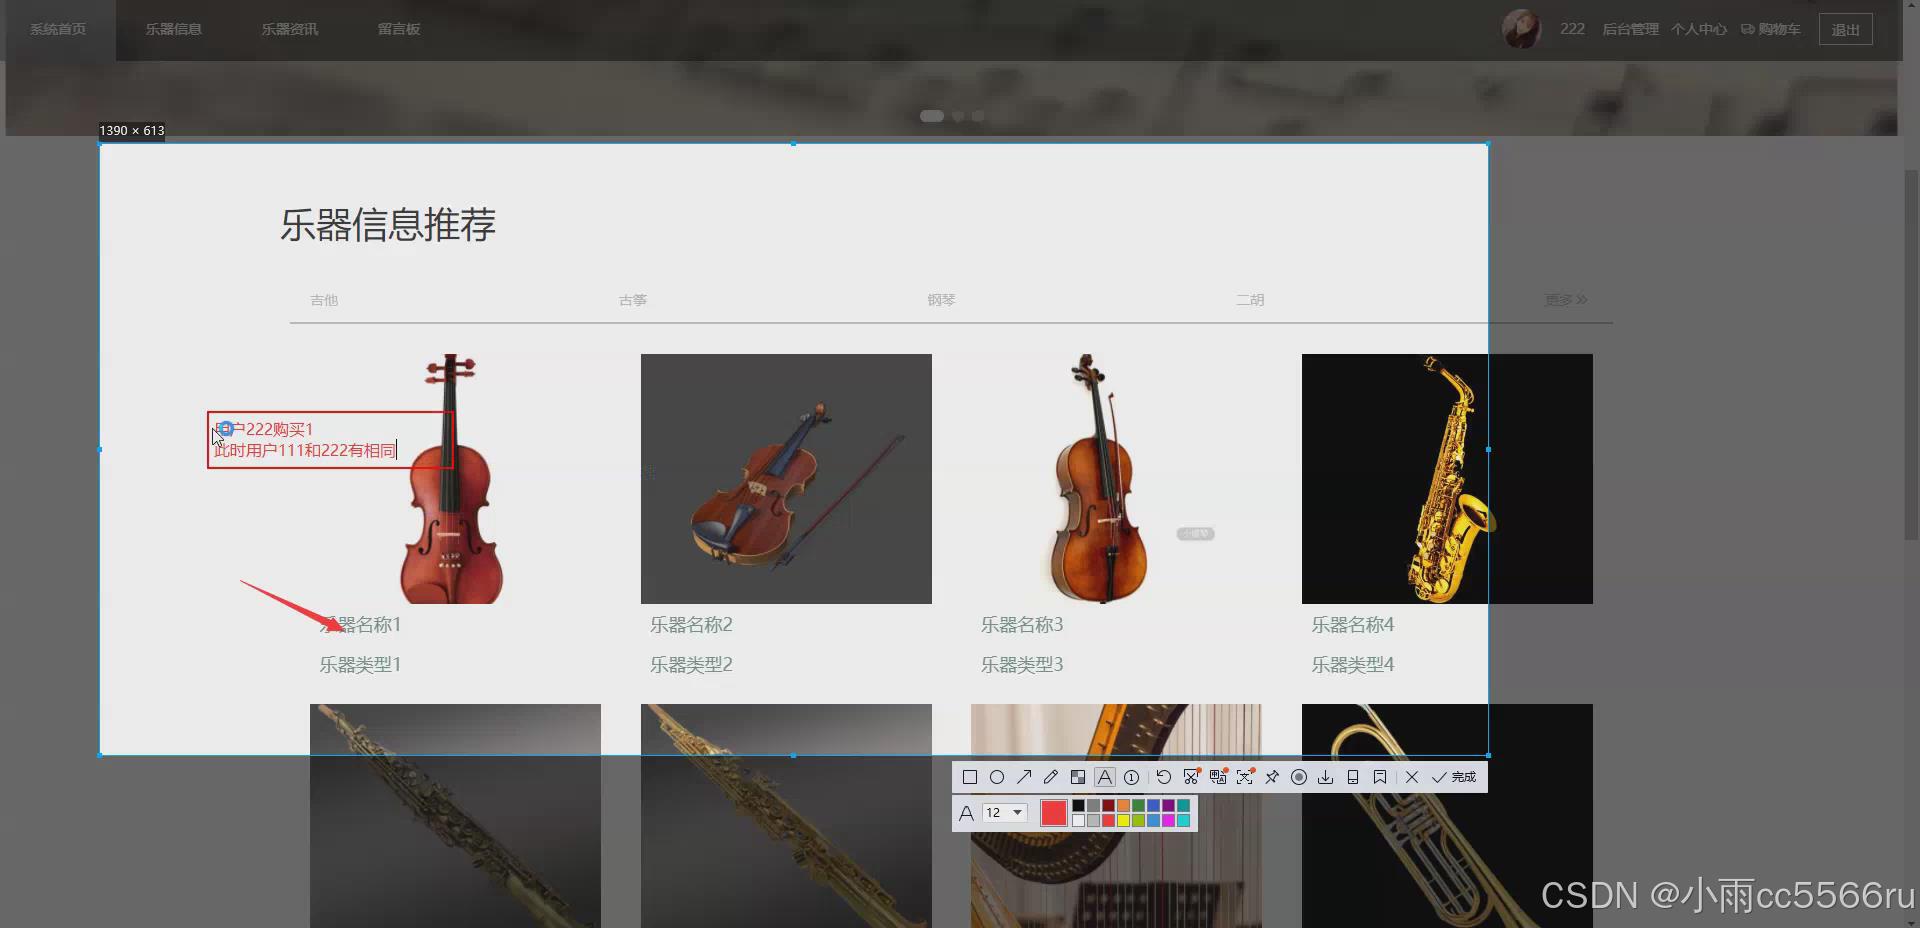This screenshot has height=928, width=1920.
Task: Open the cello image for 乐器名称3
Action: 1116,478
